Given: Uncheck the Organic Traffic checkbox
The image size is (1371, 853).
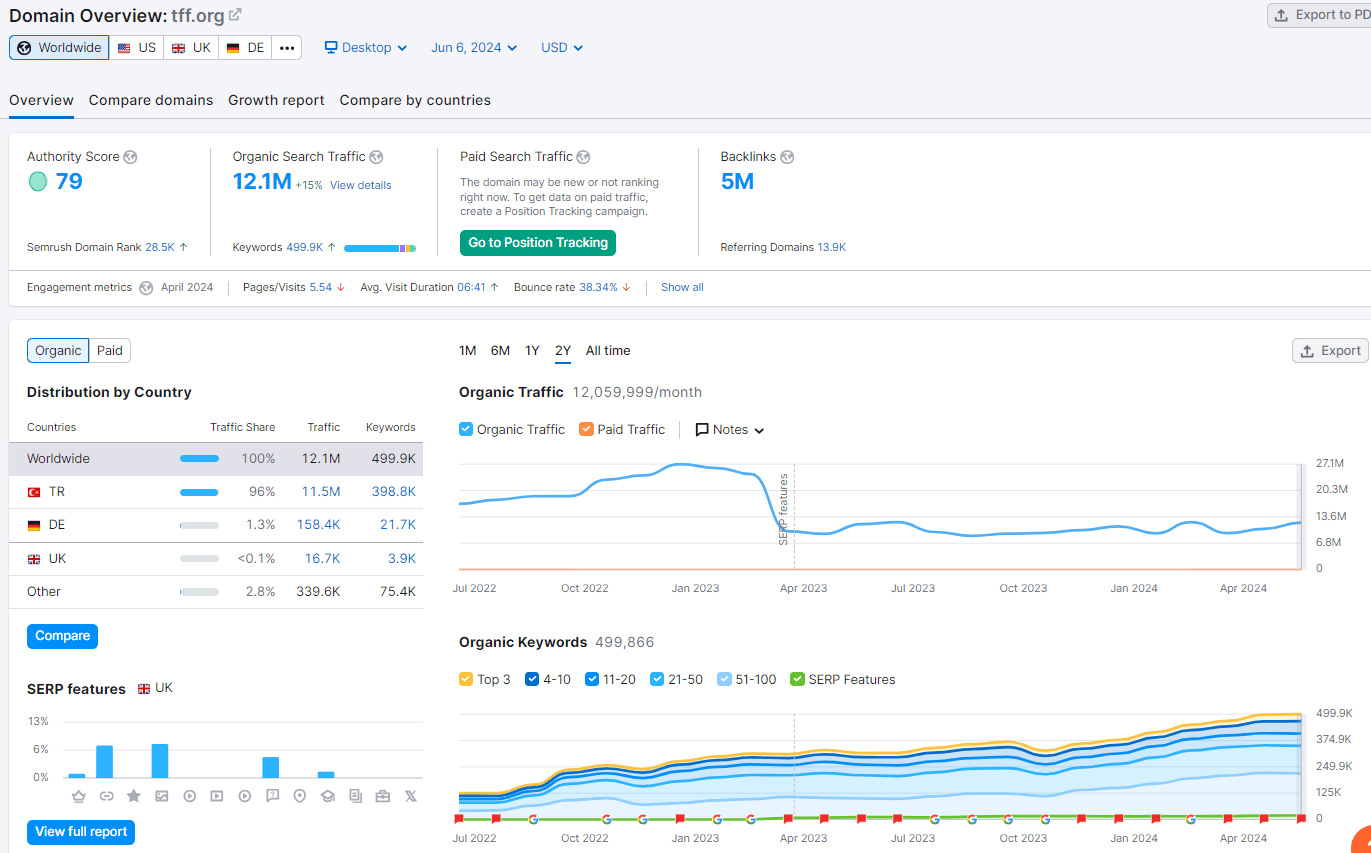Looking at the screenshot, I should (466, 429).
